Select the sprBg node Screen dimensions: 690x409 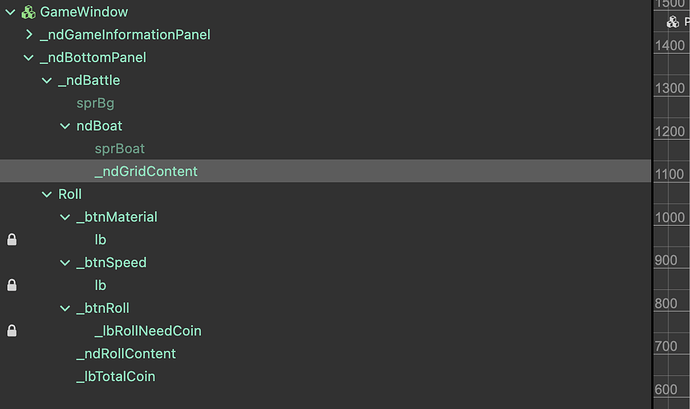tap(97, 103)
